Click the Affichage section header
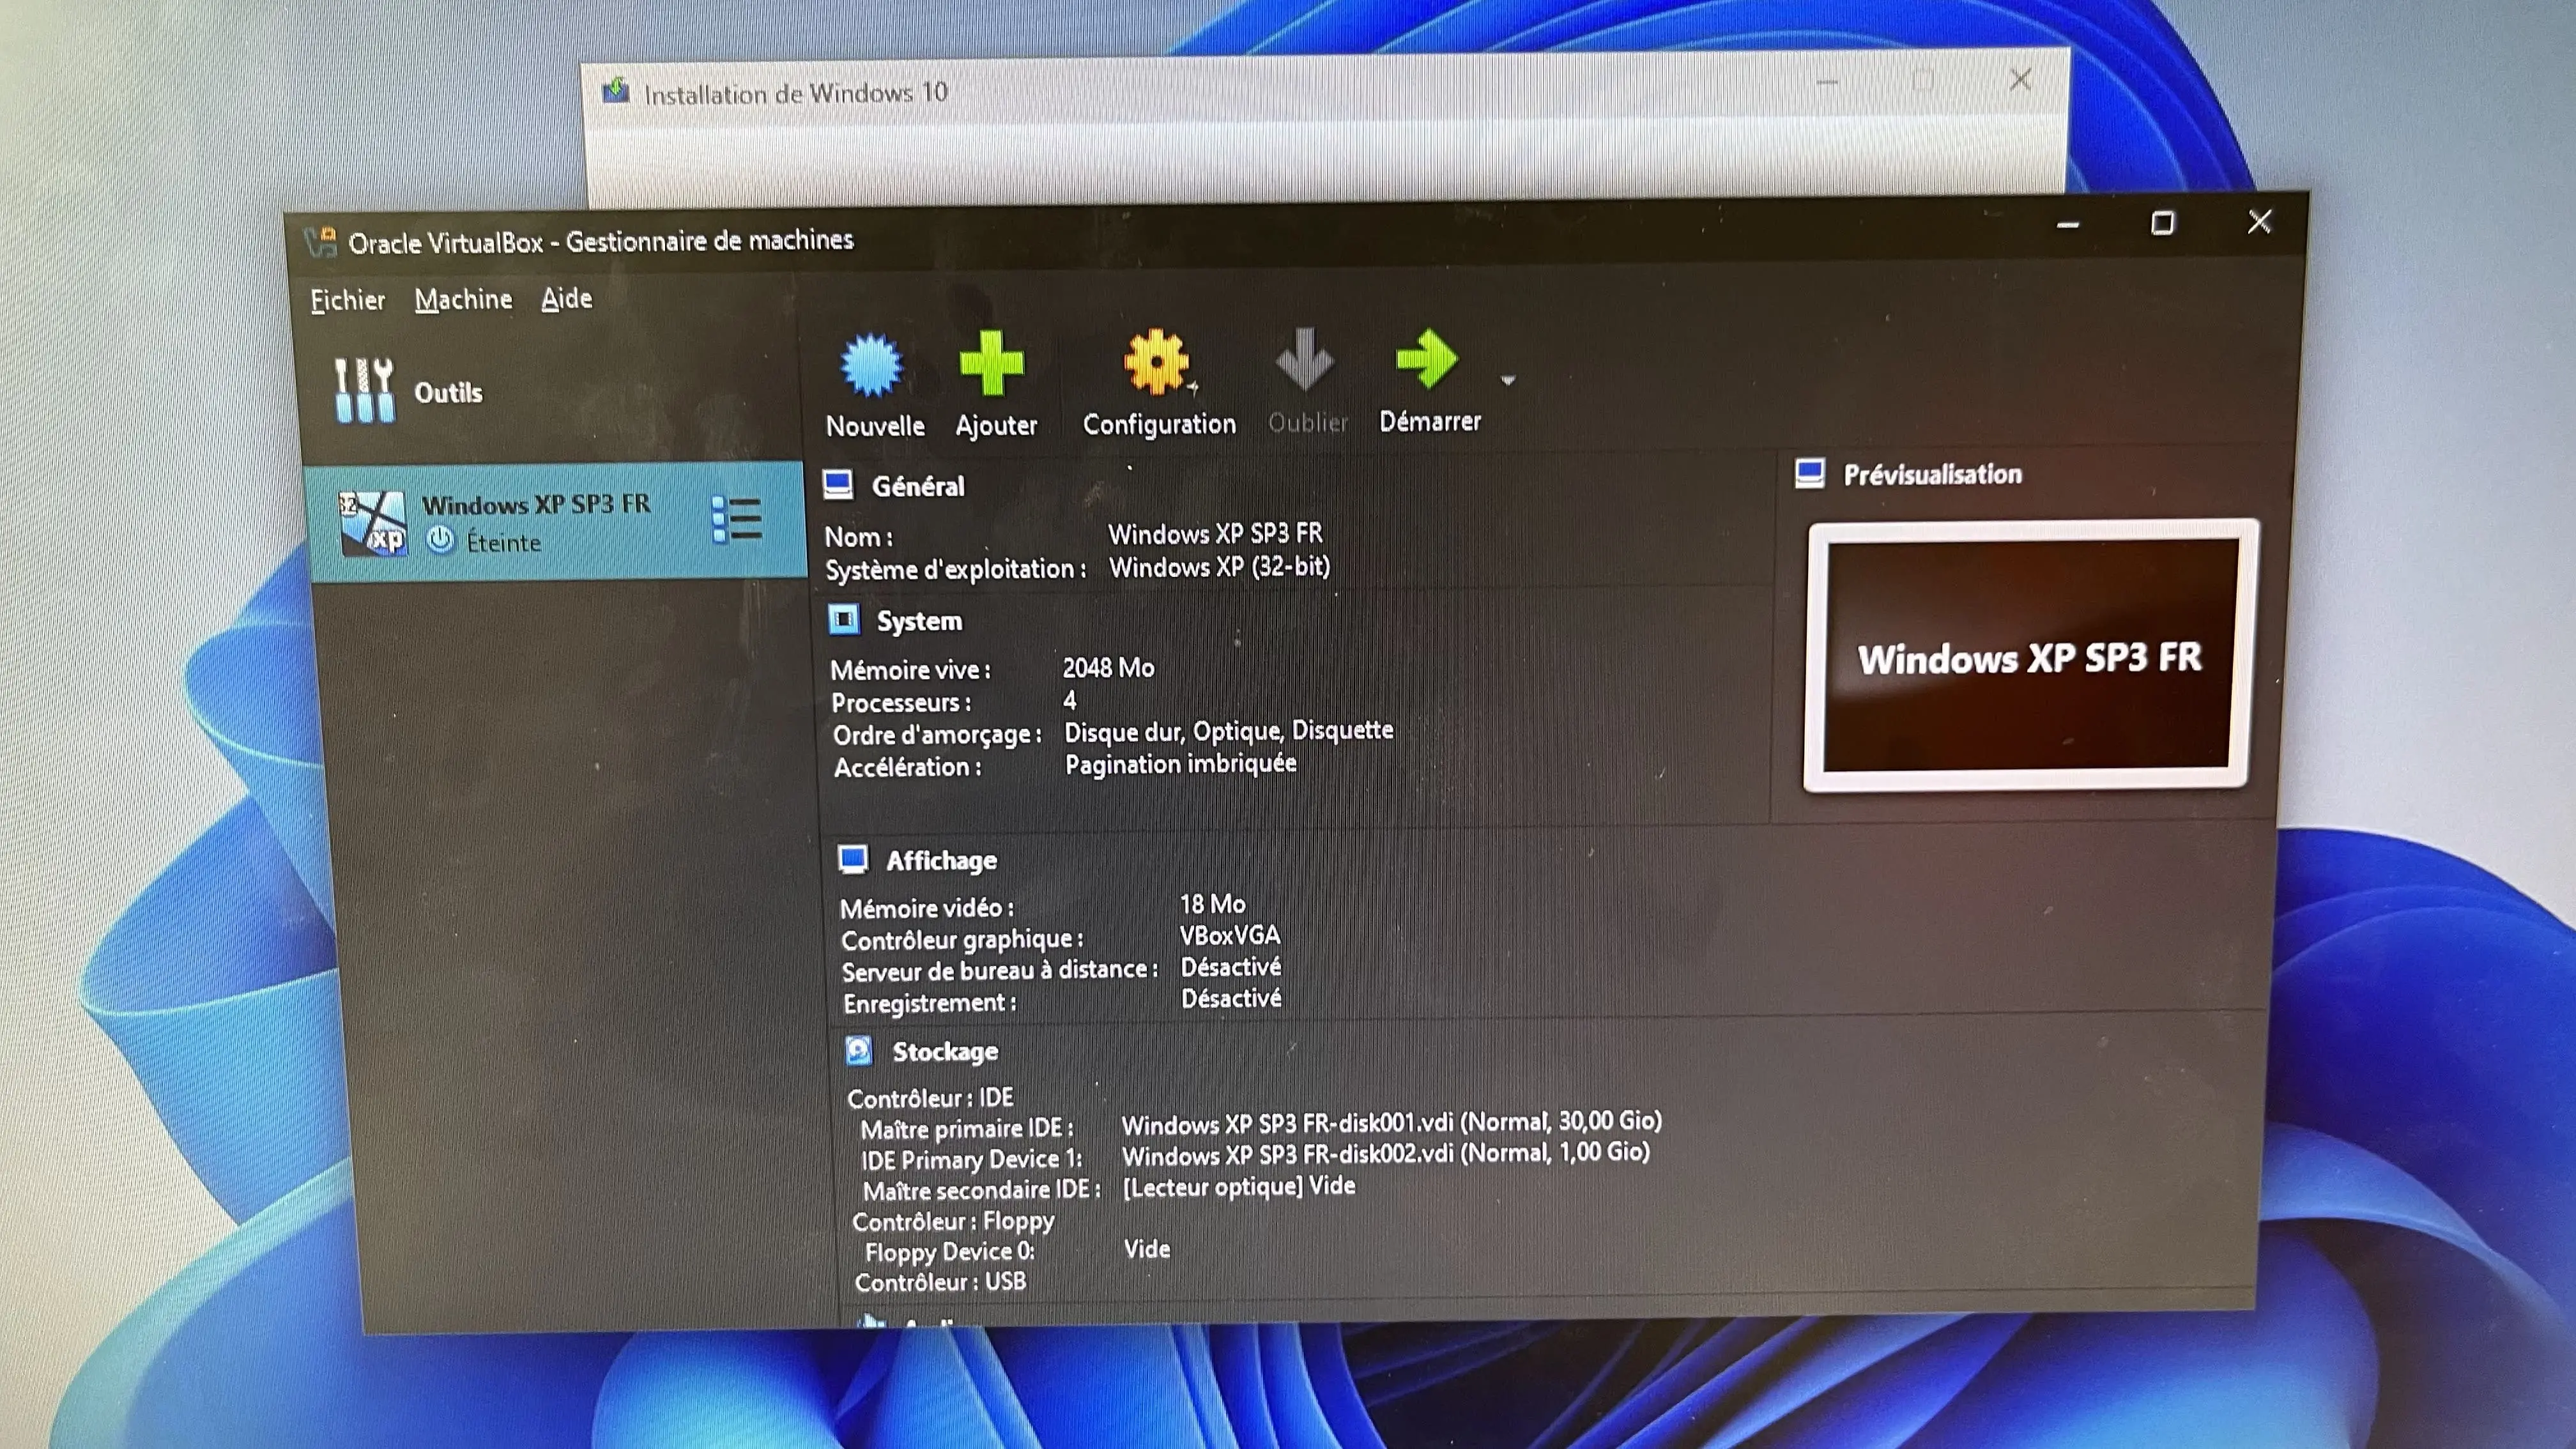Image resolution: width=2576 pixels, height=1449 pixels. pyautogui.click(x=941, y=860)
